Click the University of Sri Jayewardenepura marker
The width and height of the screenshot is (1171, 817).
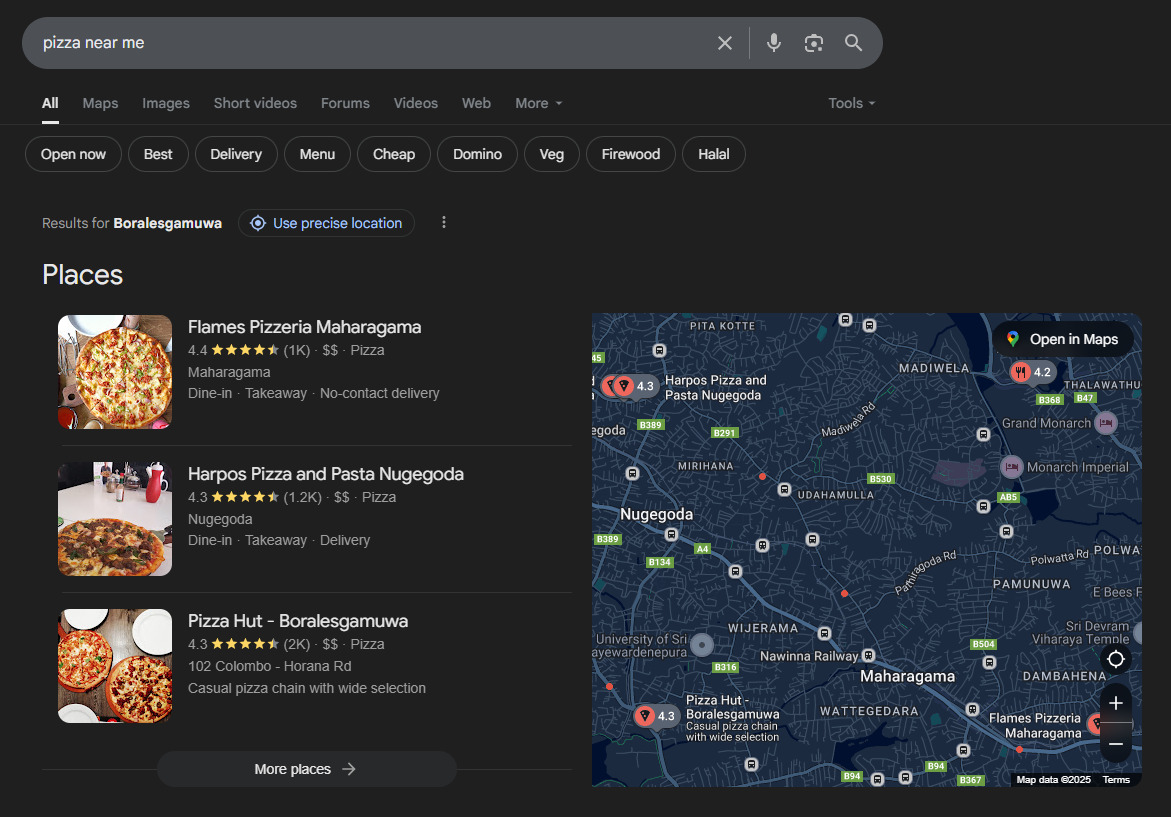pyautogui.click(x=701, y=644)
